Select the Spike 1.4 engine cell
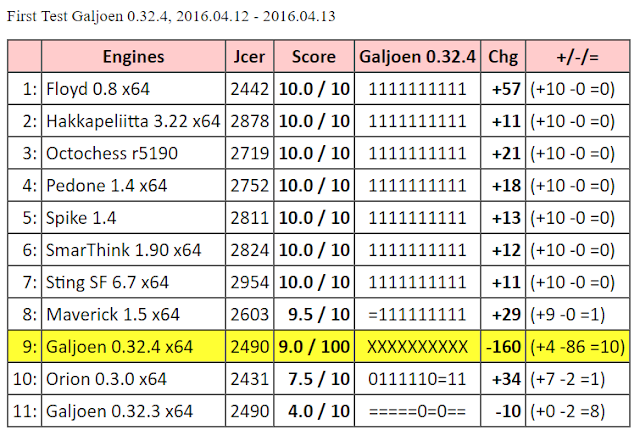 [x=133, y=218]
